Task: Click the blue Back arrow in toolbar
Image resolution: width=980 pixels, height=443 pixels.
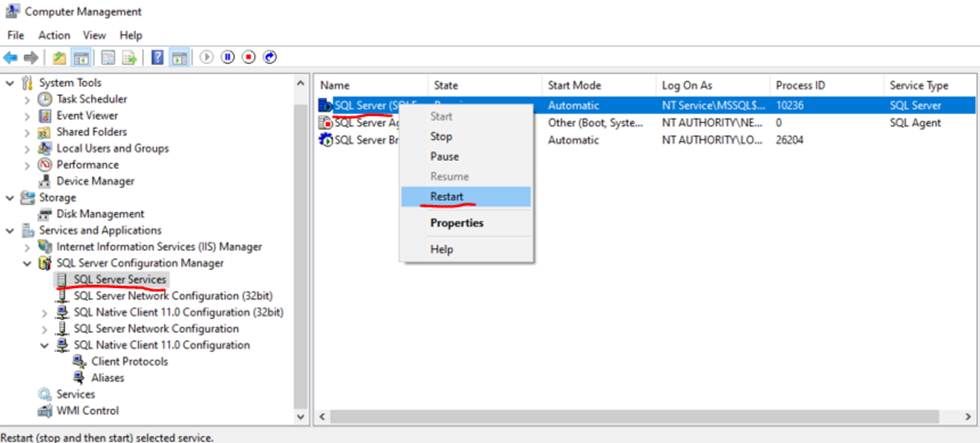Action: (x=10, y=57)
